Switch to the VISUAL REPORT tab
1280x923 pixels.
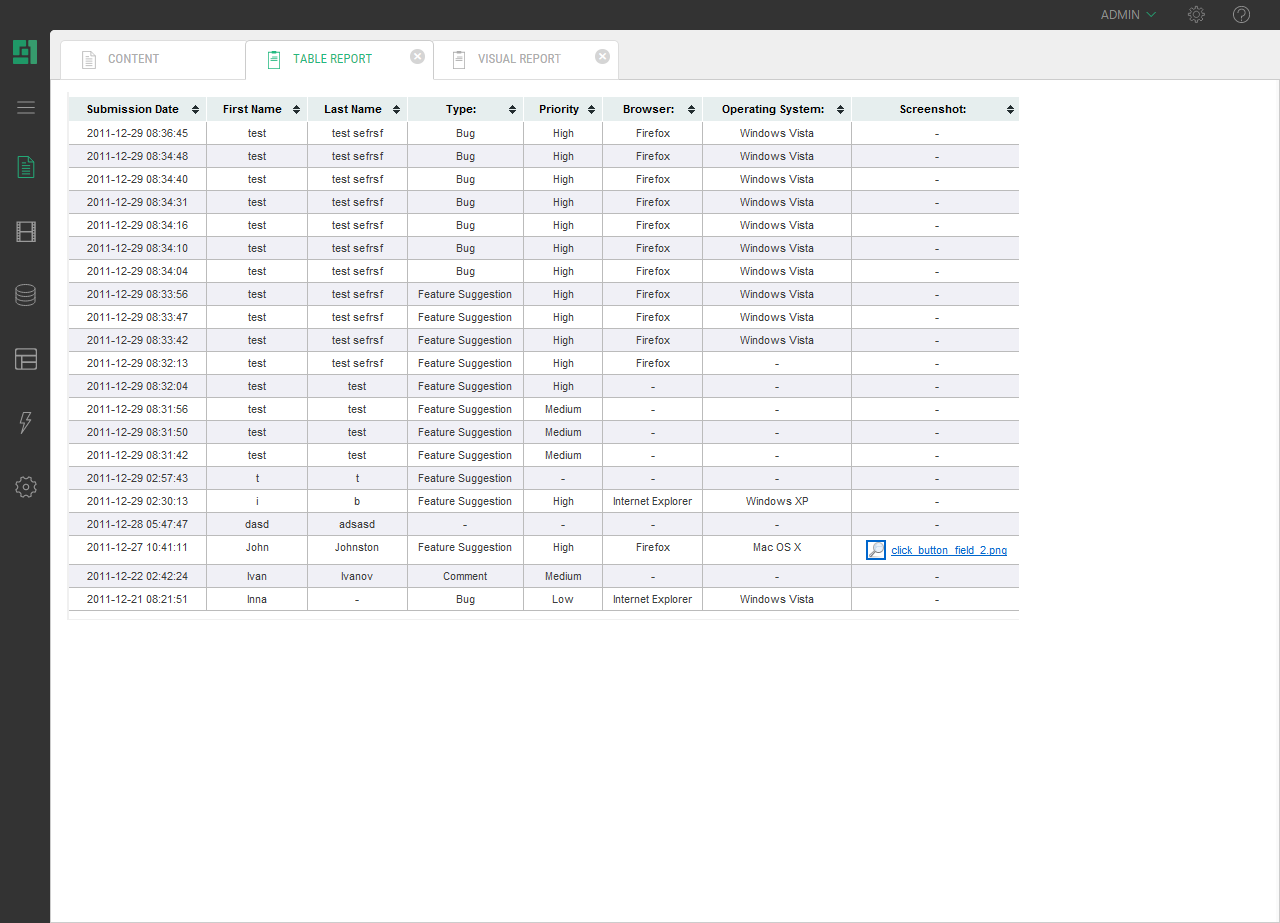click(519, 59)
